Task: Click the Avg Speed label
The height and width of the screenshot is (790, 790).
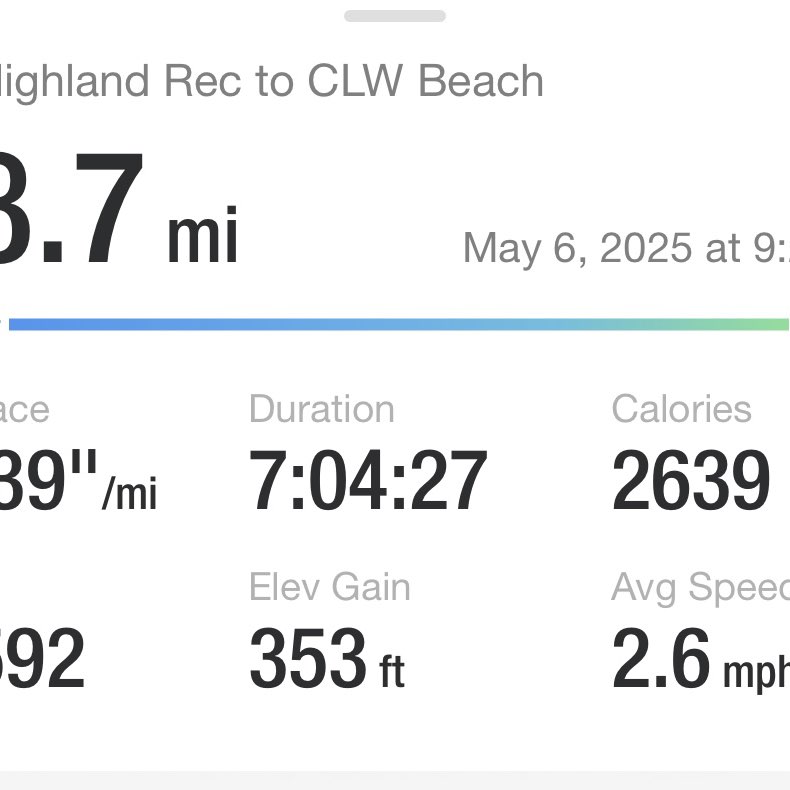Action: coord(700,588)
